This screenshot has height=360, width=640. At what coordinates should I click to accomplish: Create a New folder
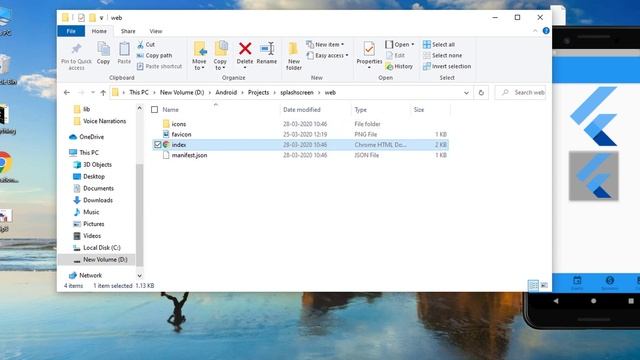(294, 56)
